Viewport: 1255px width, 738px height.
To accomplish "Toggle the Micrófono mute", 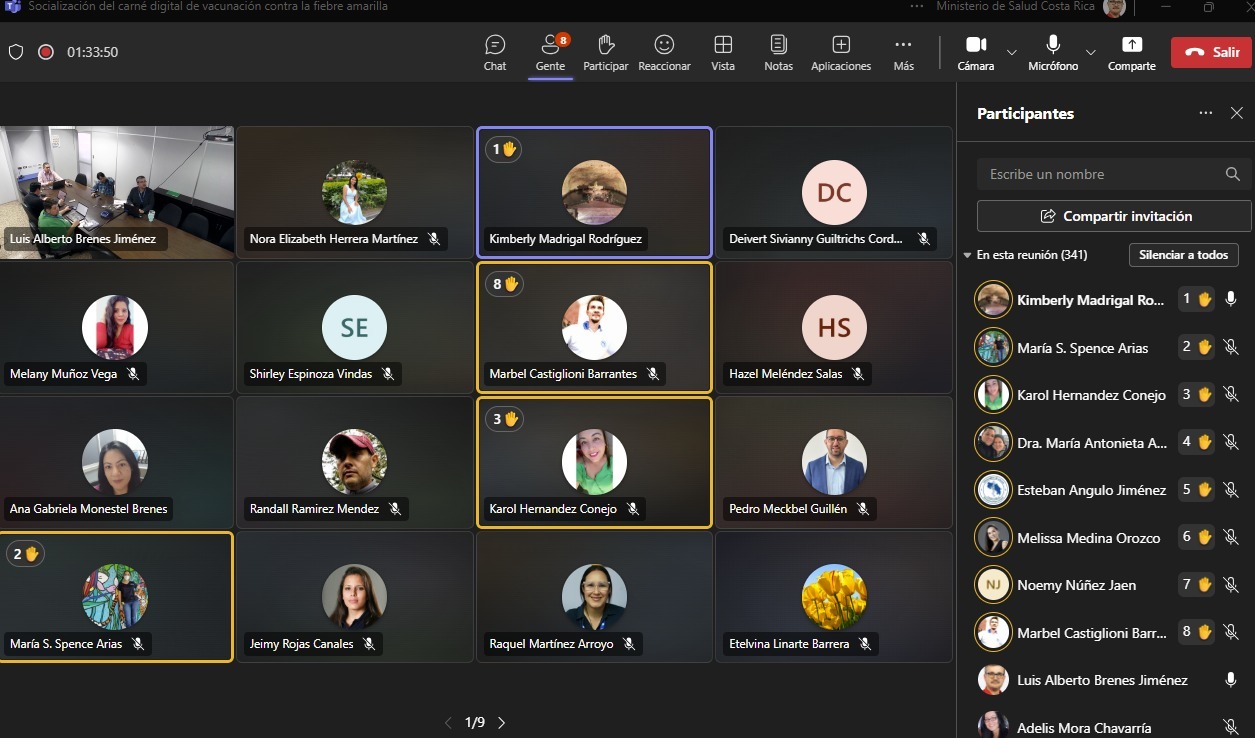I will pos(1053,53).
